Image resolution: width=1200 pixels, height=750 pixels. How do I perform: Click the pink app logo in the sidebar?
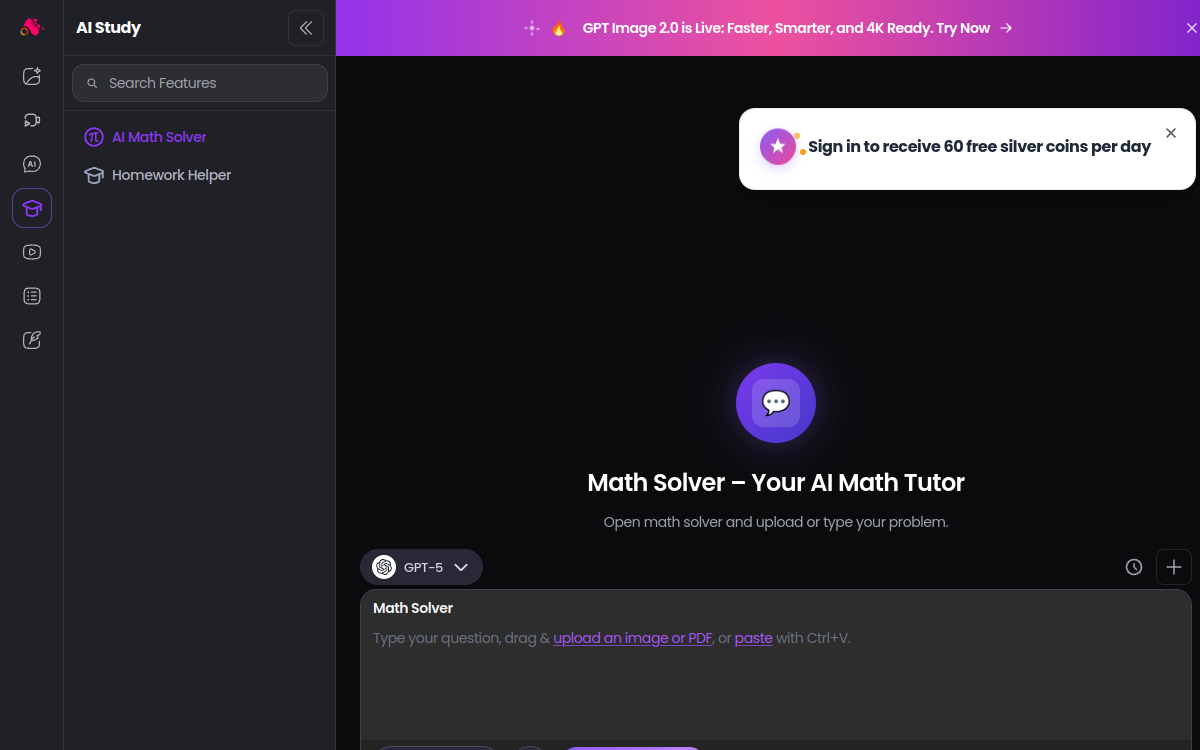pyautogui.click(x=32, y=28)
